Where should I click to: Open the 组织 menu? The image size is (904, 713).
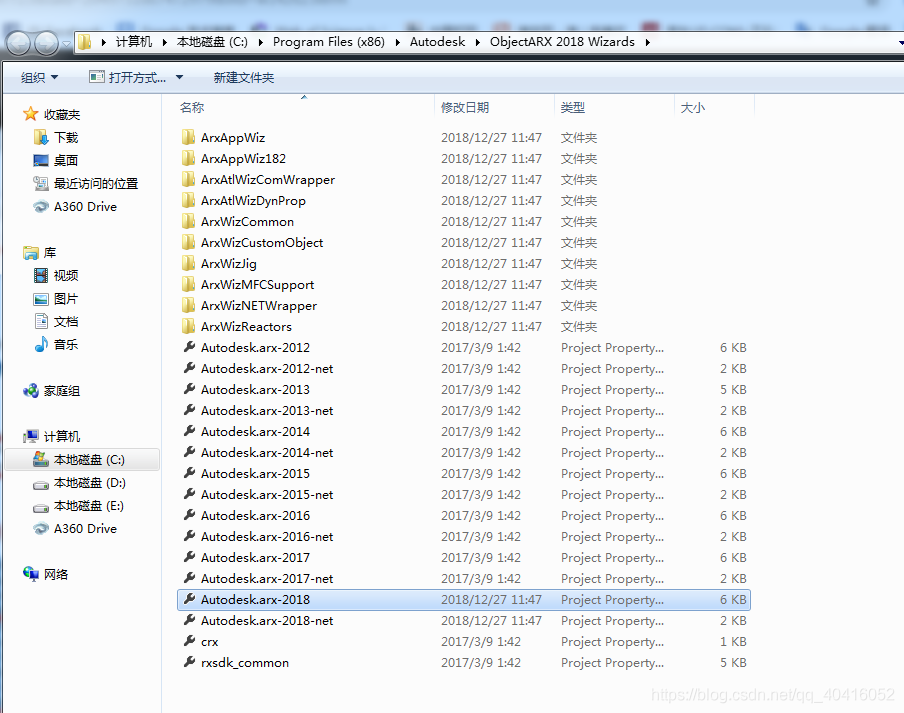39,77
